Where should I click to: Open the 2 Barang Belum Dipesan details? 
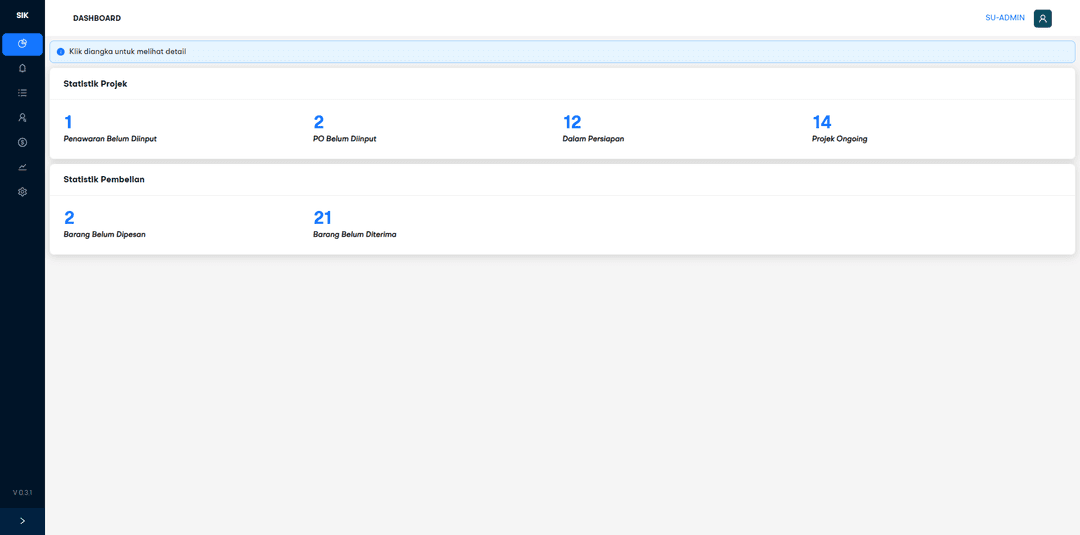(69, 217)
